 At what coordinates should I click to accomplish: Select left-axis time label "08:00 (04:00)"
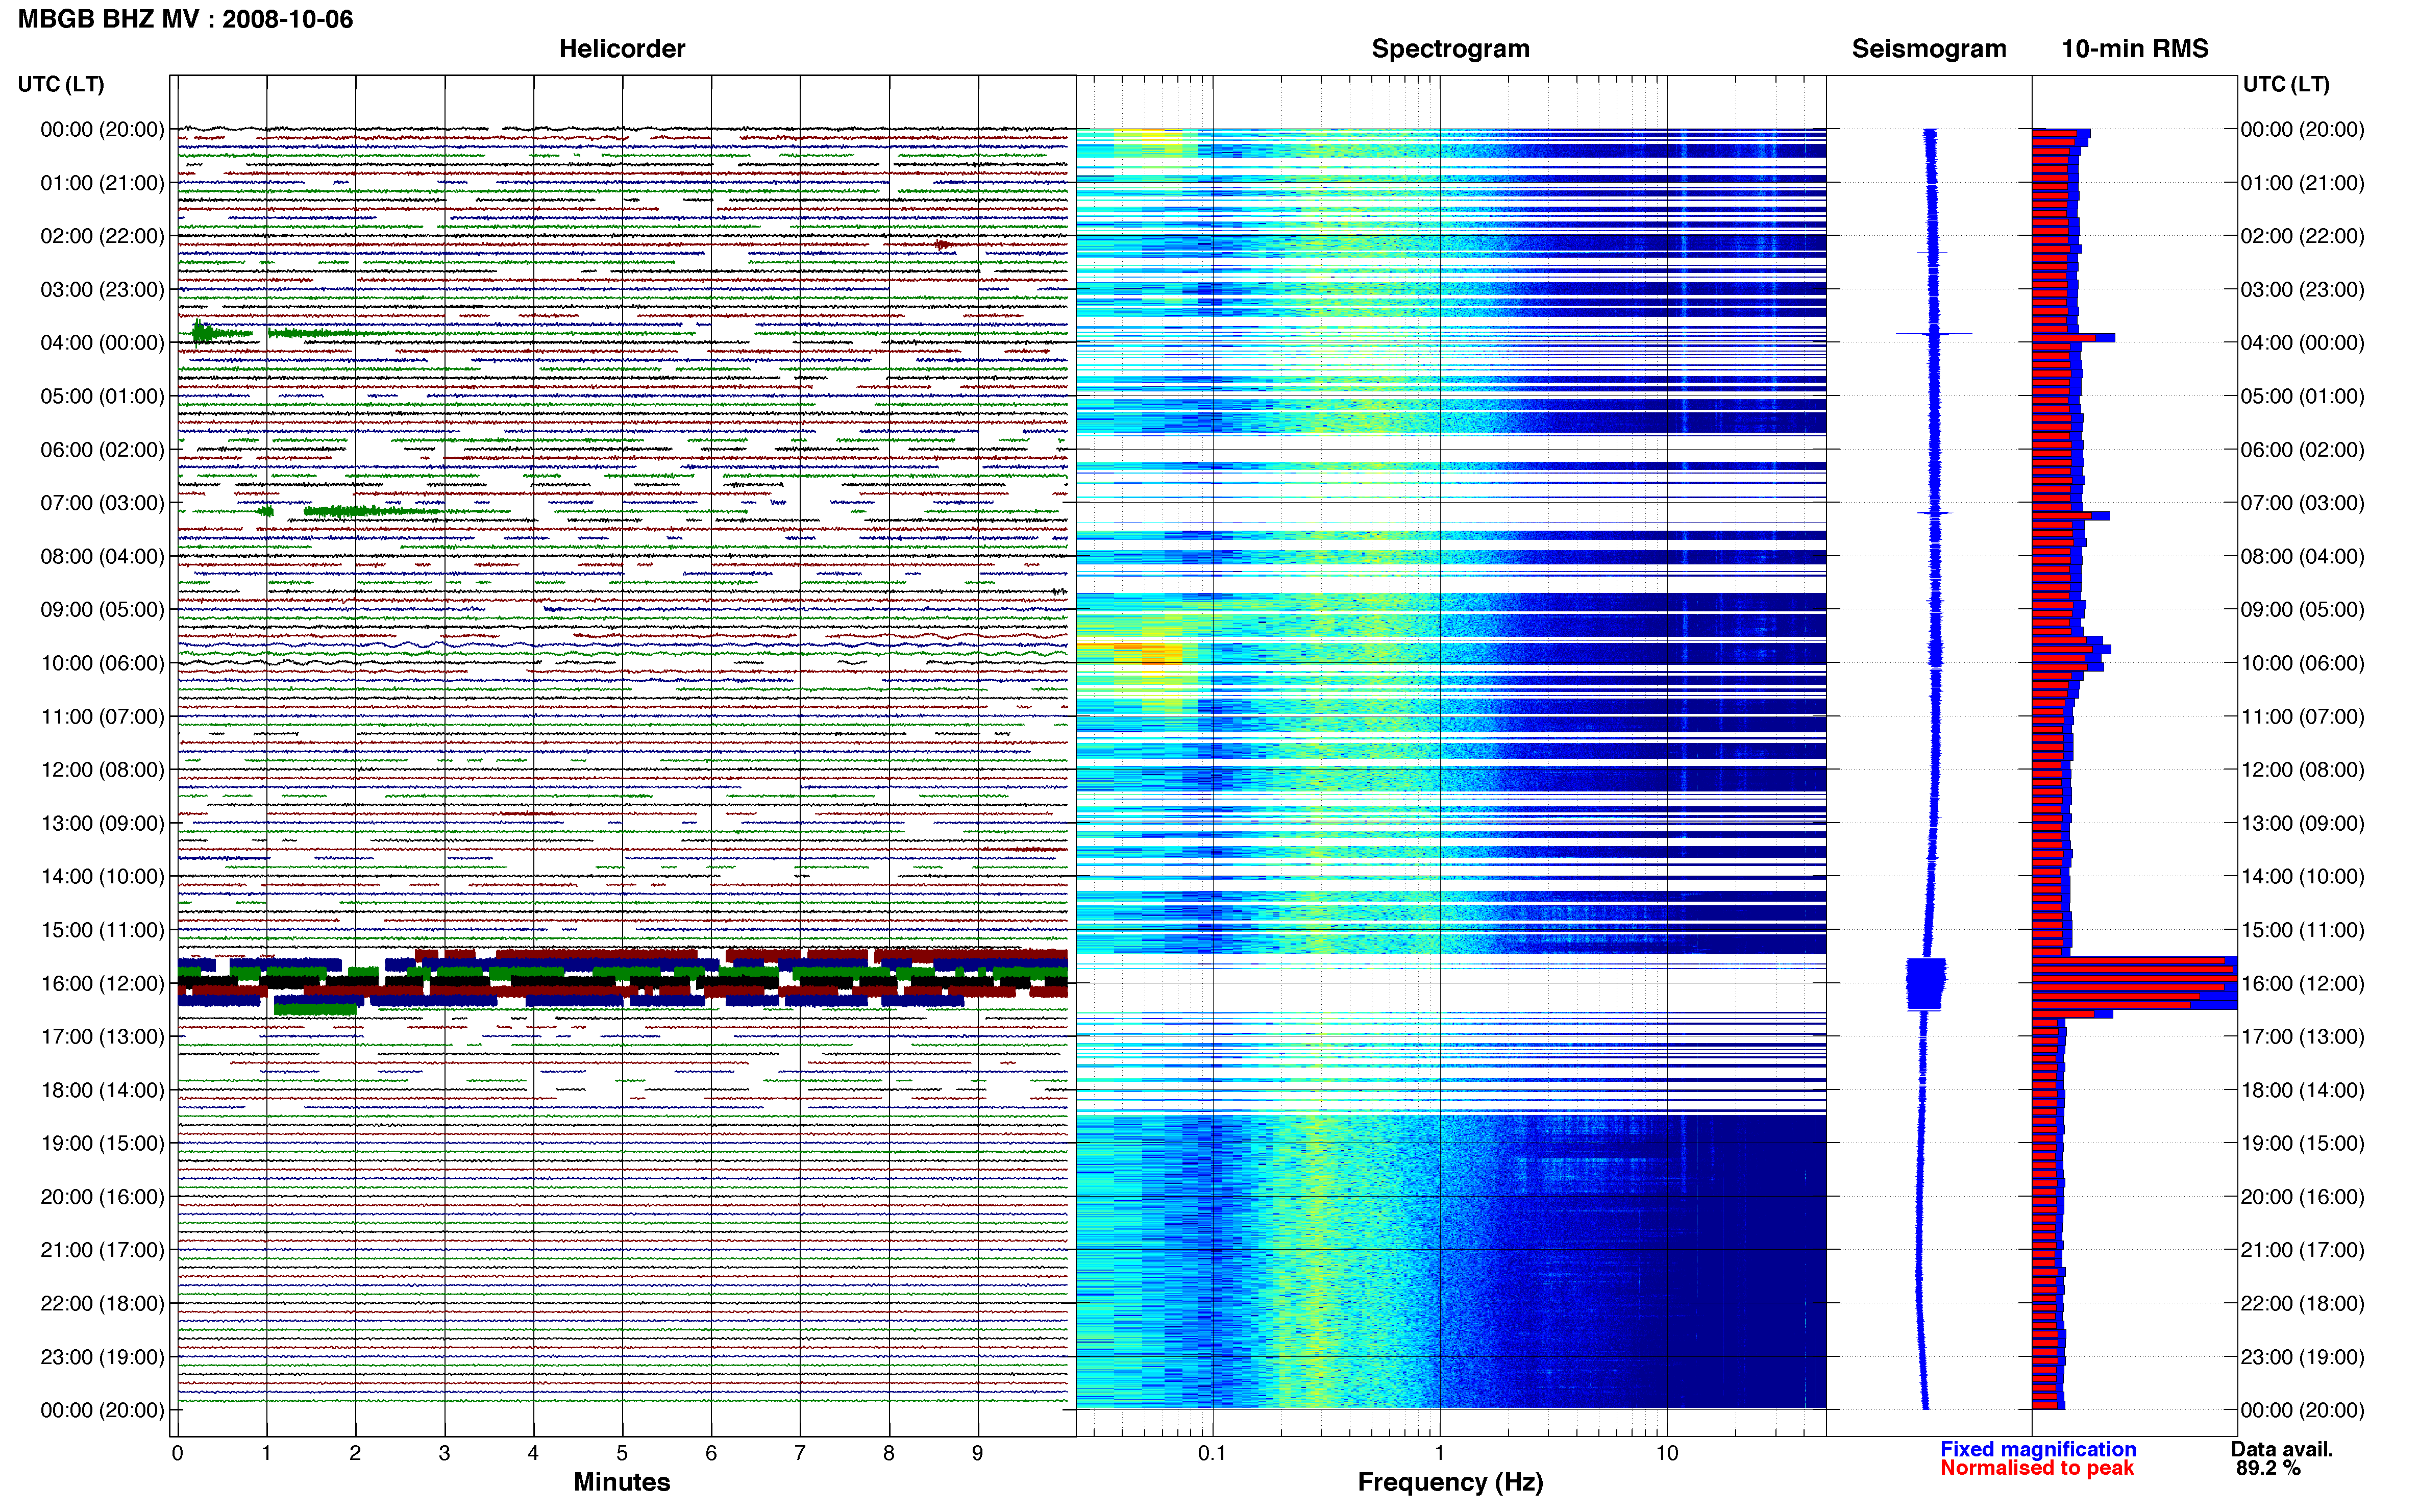[x=102, y=556]
